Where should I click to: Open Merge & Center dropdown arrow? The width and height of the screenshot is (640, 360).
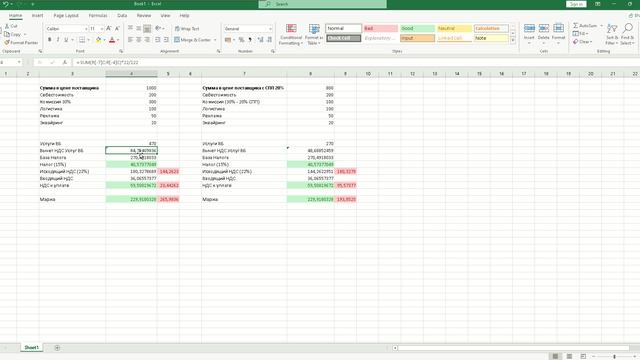(x=215, y=40)
